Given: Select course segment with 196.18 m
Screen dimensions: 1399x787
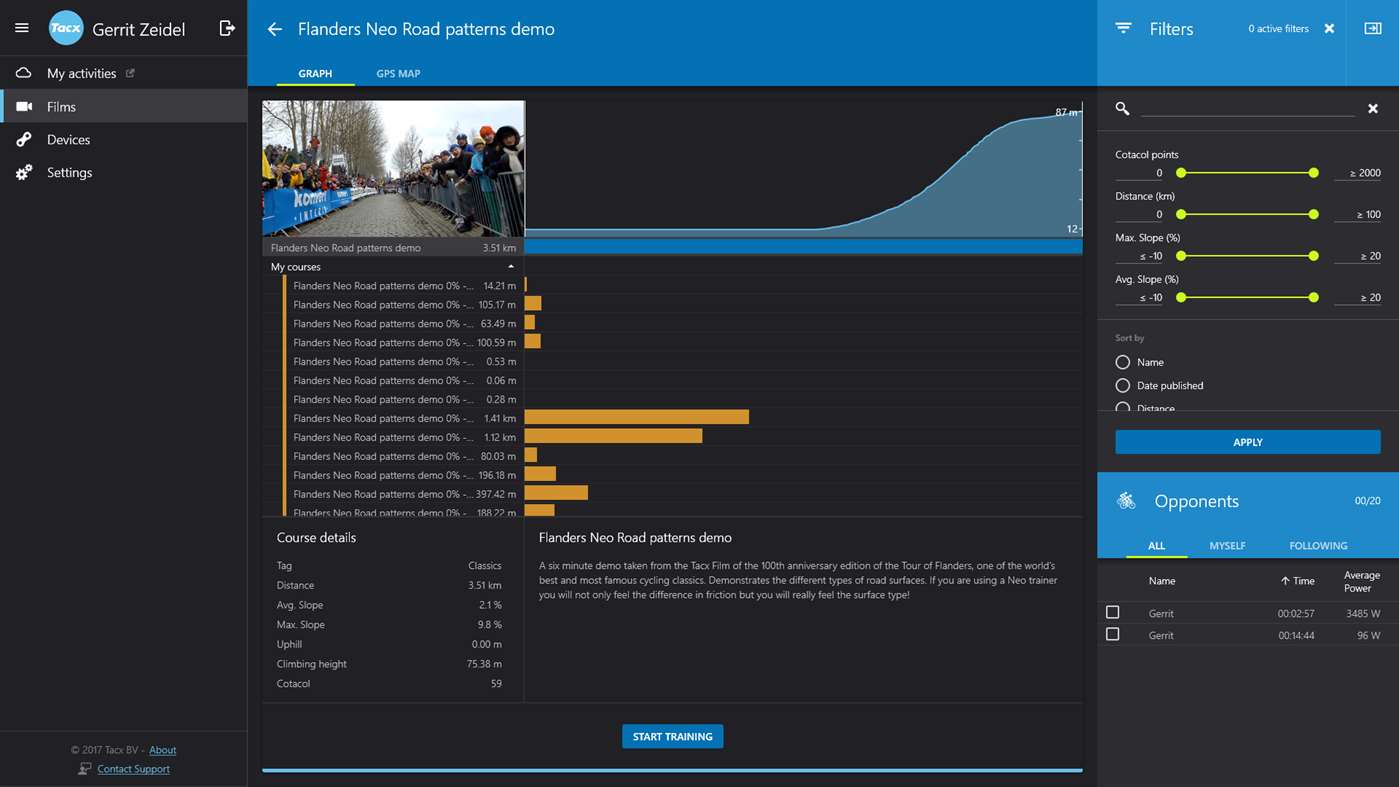Looking at the screenshot, I should pos(404,475).
